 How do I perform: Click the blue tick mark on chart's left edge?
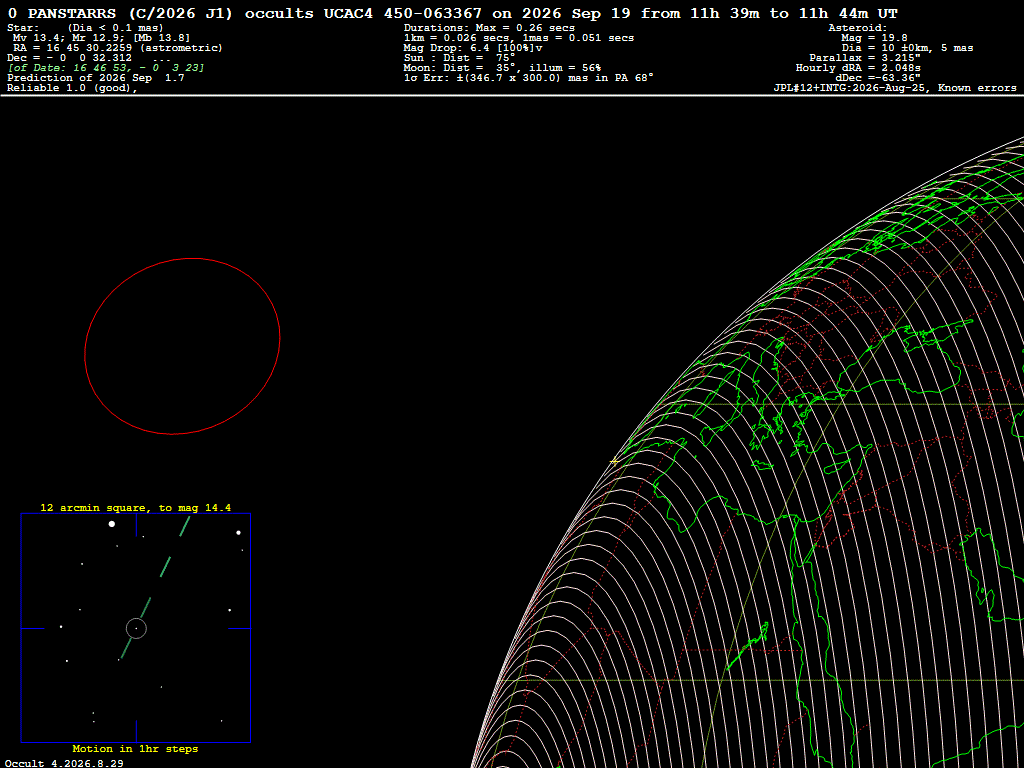pos(33,628)
